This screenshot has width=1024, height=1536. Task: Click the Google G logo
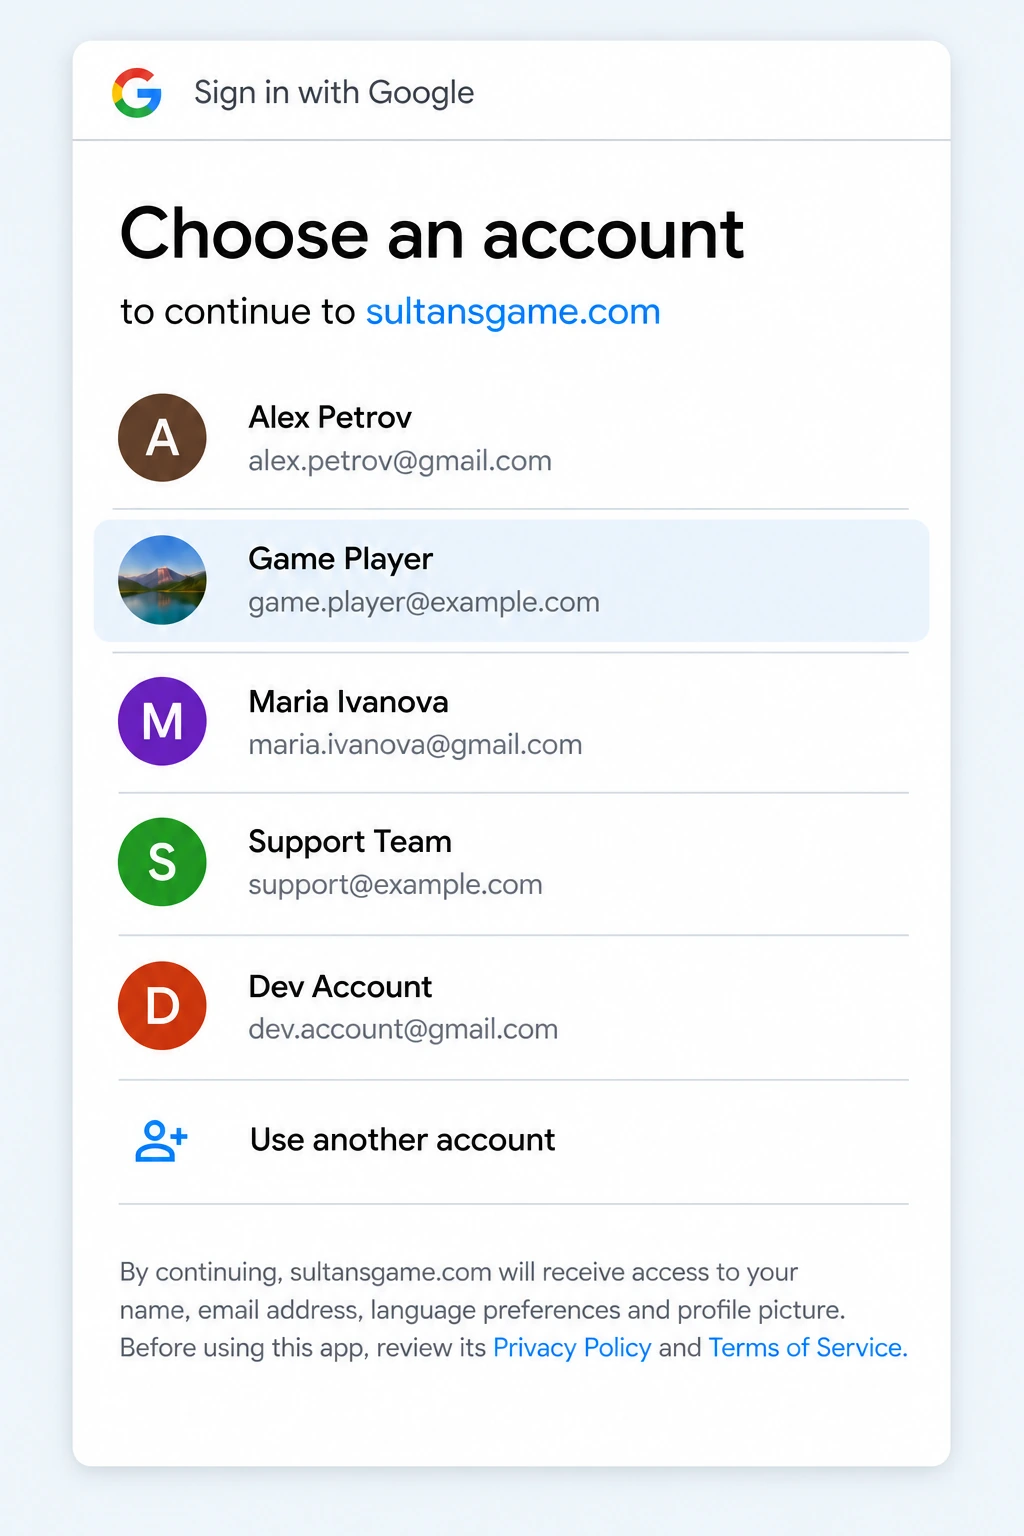click(x=137, y=92)
